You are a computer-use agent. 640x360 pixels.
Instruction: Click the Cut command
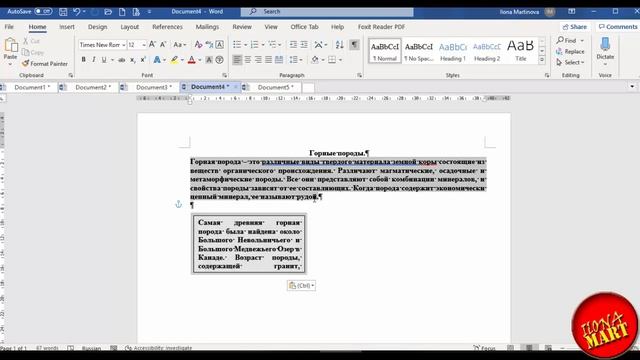31,41
